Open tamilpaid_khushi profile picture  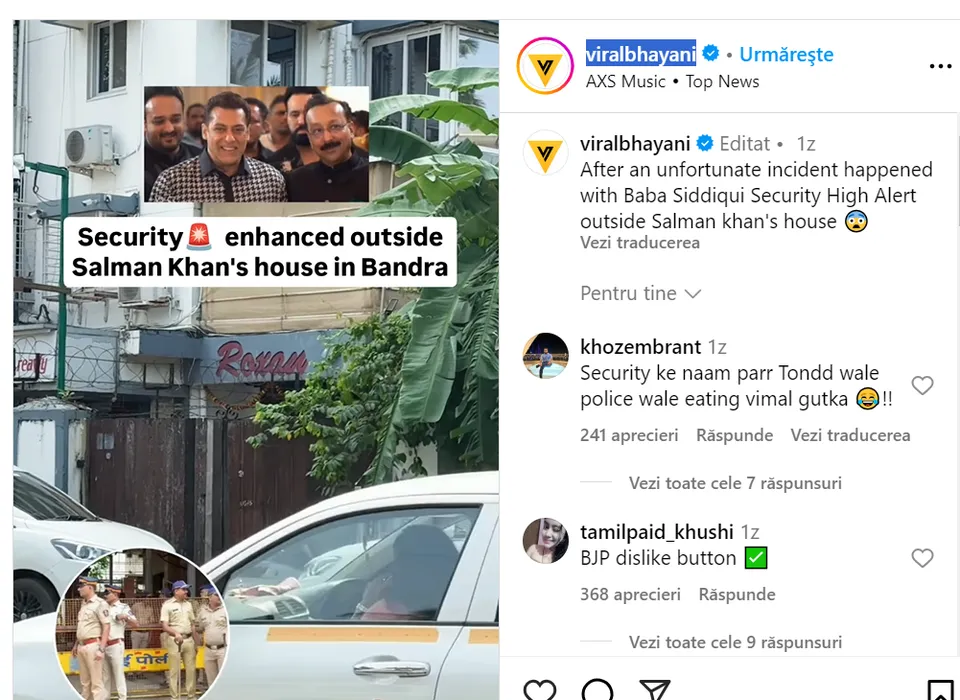(x=546, y=540)
